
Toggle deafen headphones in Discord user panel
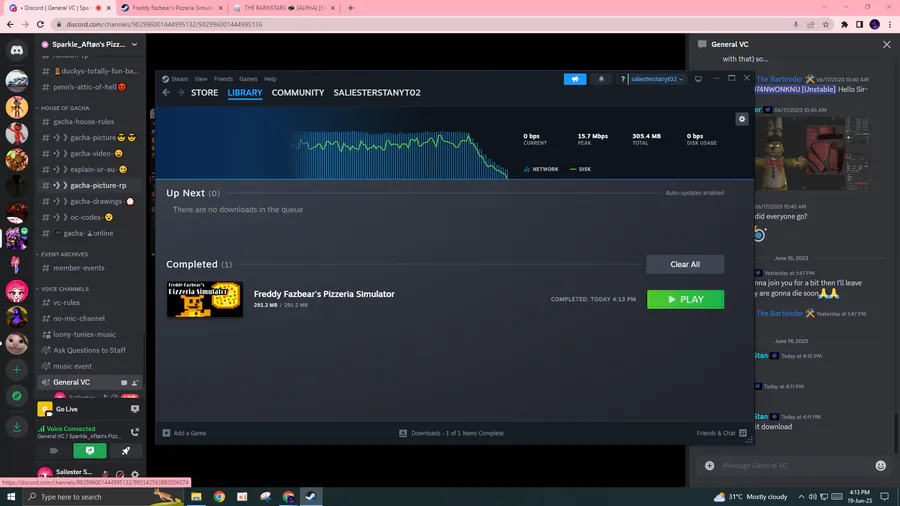pyautogui.click(x=120, y=474)
